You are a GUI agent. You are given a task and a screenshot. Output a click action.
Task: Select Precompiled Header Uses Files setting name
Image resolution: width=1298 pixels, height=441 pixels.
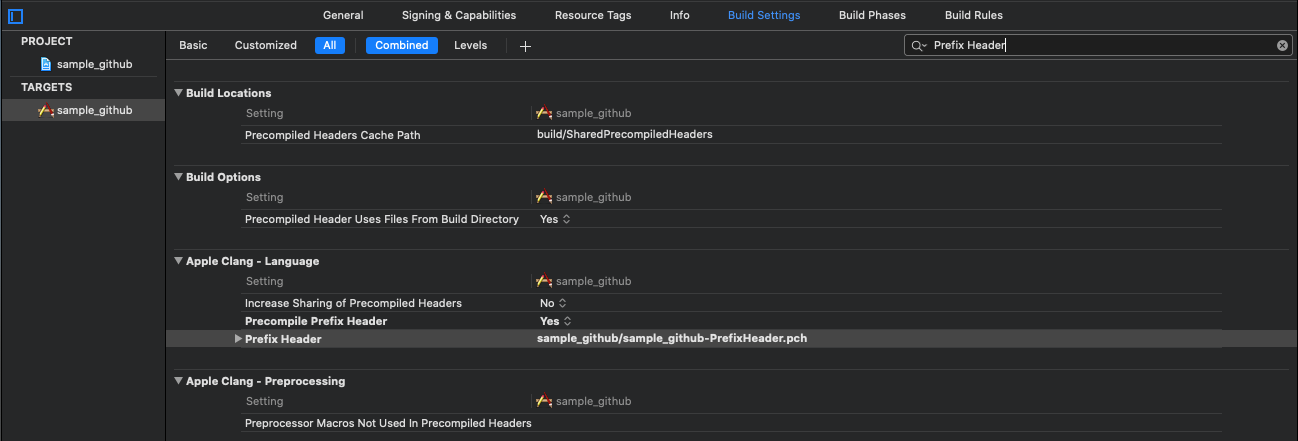382,219
